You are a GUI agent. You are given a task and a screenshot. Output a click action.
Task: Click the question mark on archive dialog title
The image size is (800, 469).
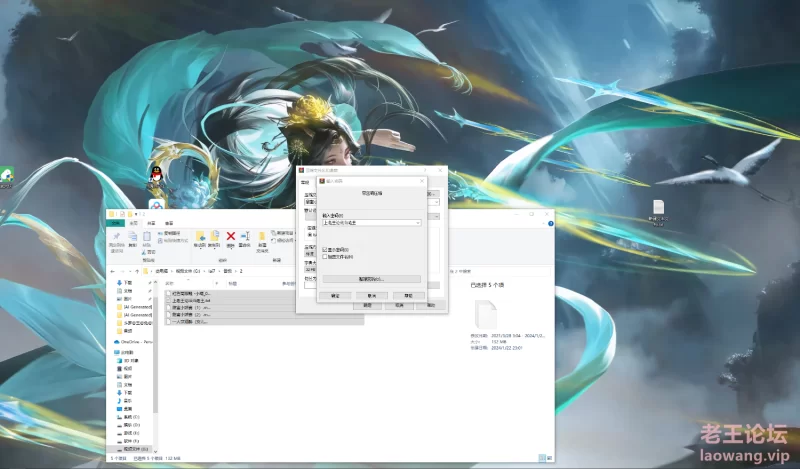pyautogui.click(x=424, y=170)
